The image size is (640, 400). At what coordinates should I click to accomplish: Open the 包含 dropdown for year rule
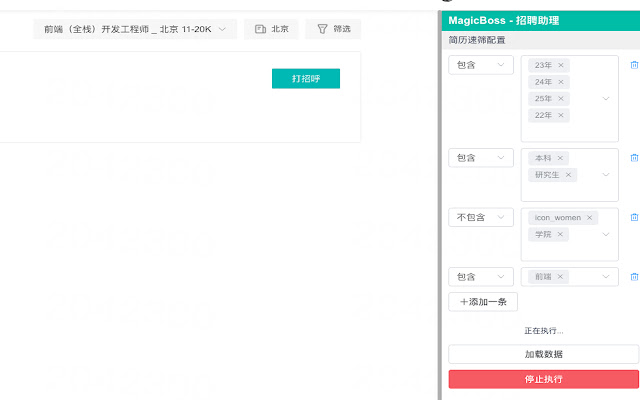tap(481, 65)
